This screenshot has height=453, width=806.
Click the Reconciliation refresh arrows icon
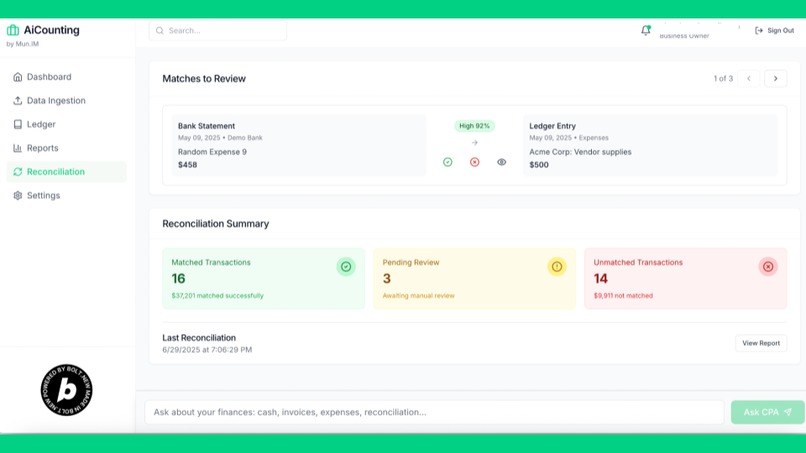pyautogui.click(x=17, y=172)
